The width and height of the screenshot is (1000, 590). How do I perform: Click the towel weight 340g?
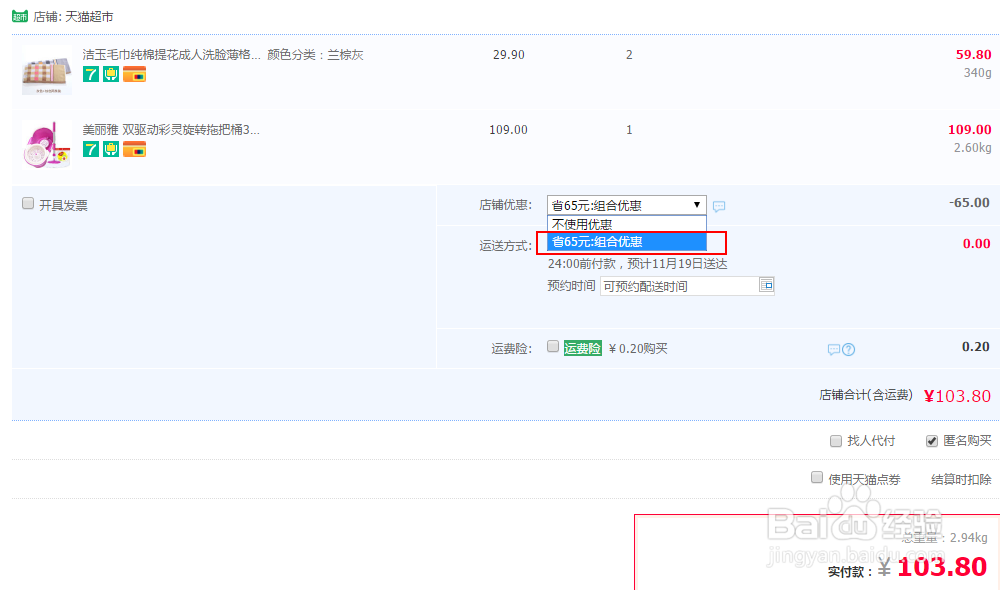click(x=978, y=73)
